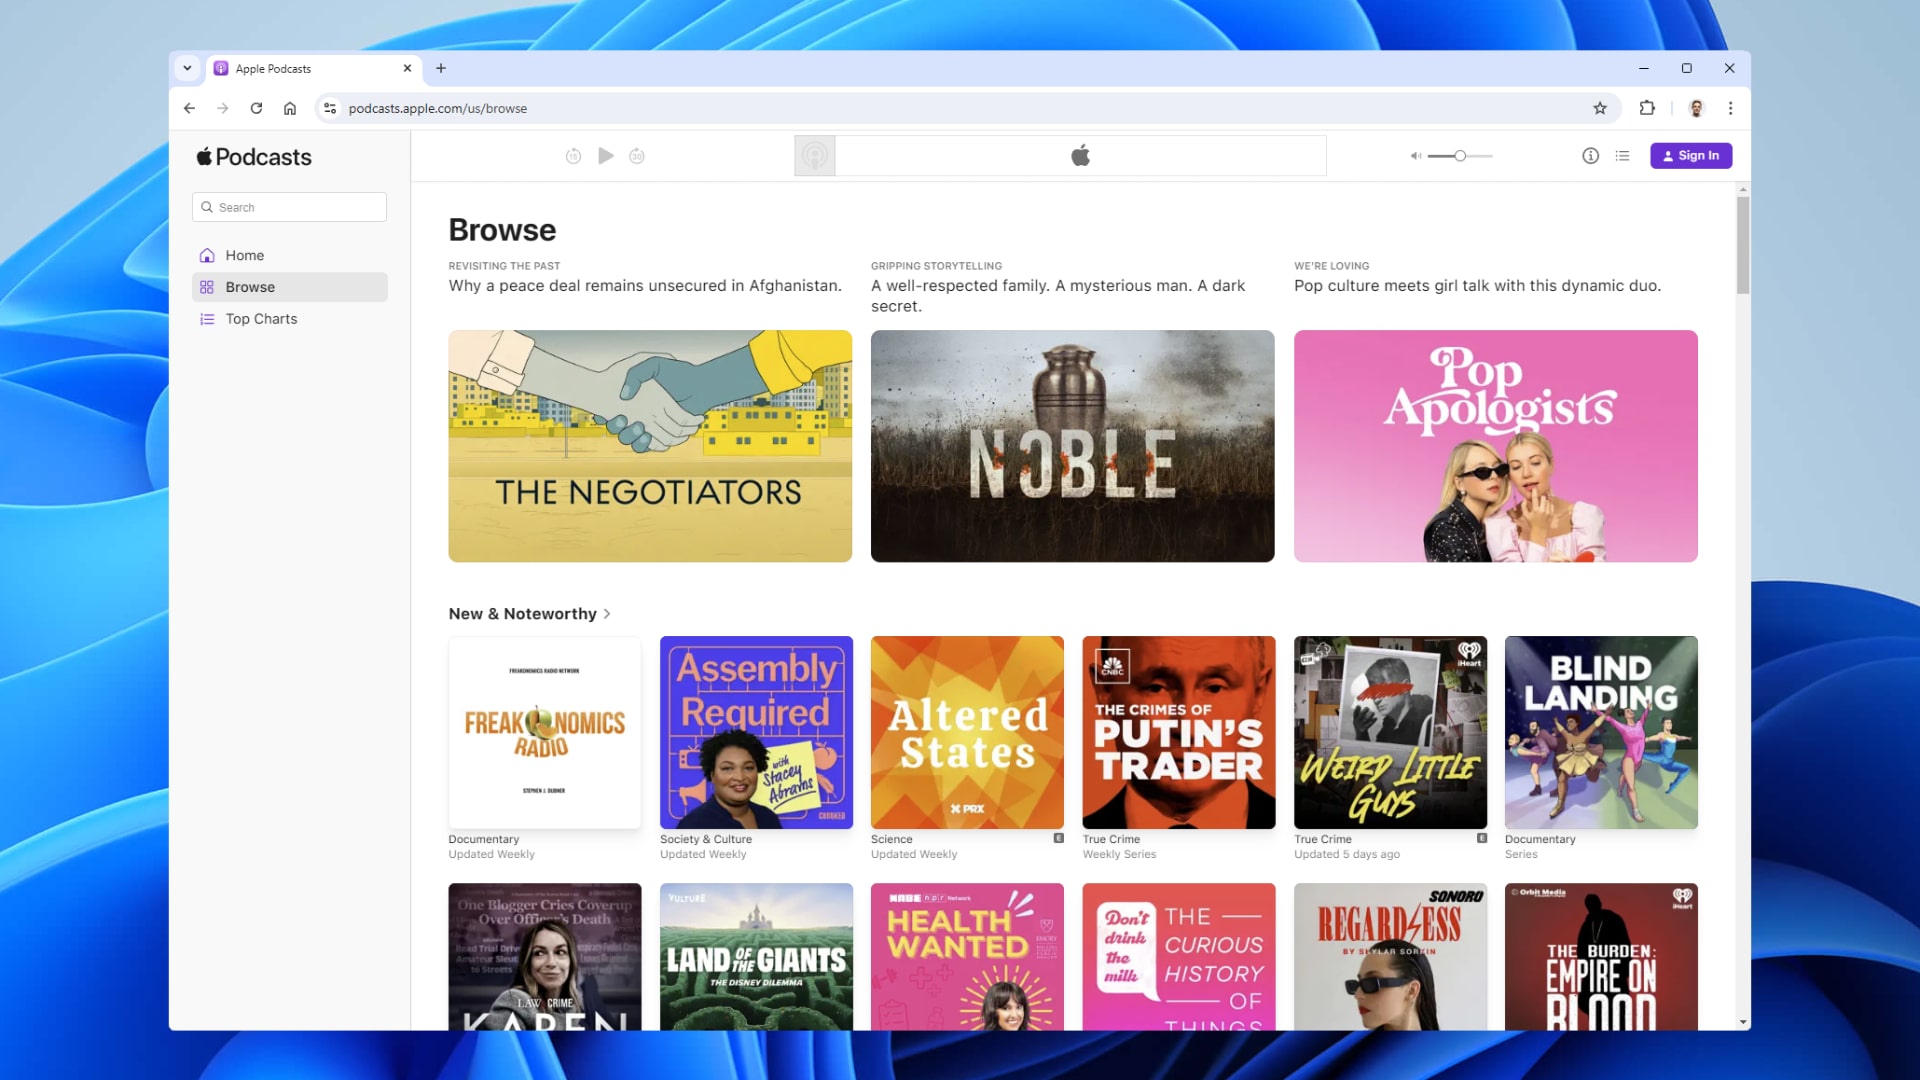Open the browser profile avatar
1920x1080 pixels.
1696,108
